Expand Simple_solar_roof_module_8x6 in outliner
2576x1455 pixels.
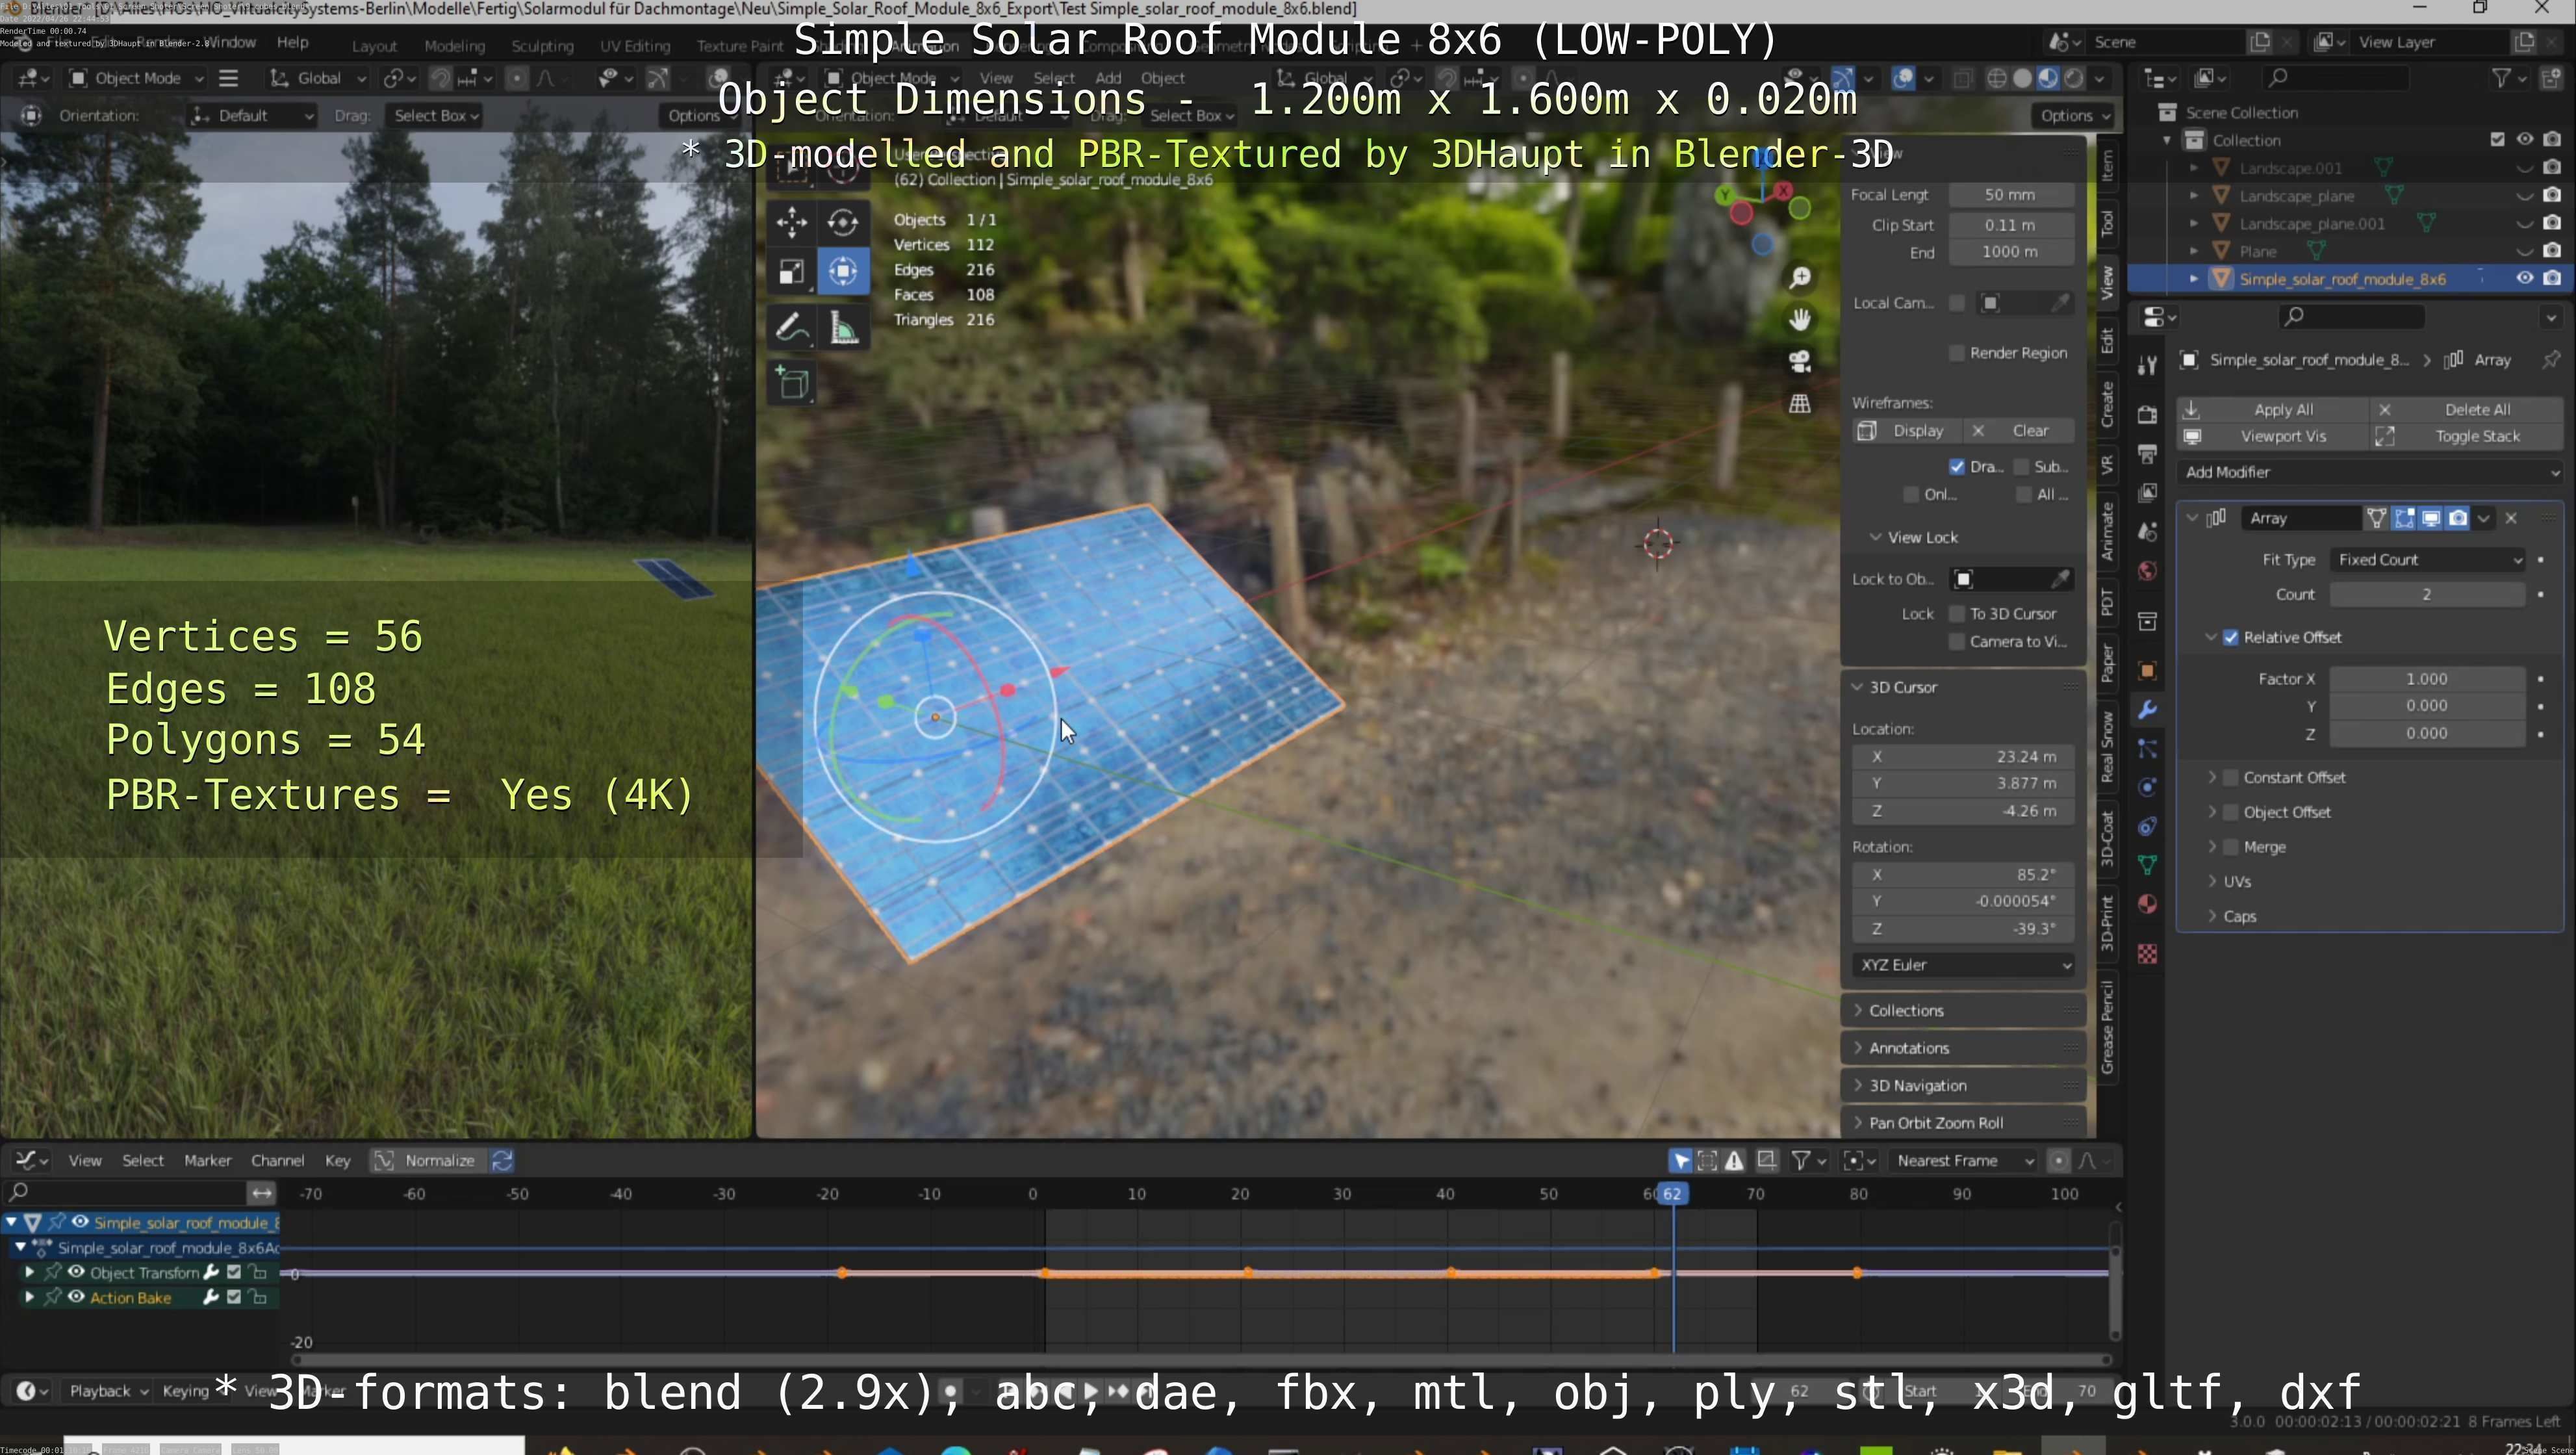[2194, 279]
